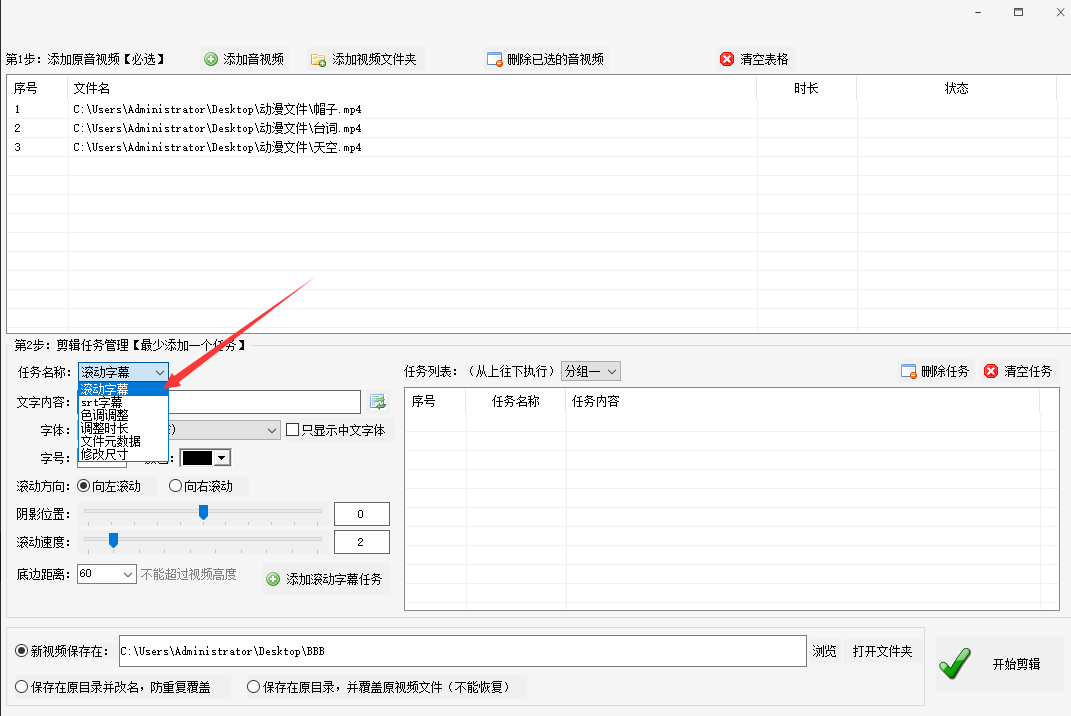1071x716 pixels.
Task: Select the row with 天空.mp4
Action: click(533, 148)
